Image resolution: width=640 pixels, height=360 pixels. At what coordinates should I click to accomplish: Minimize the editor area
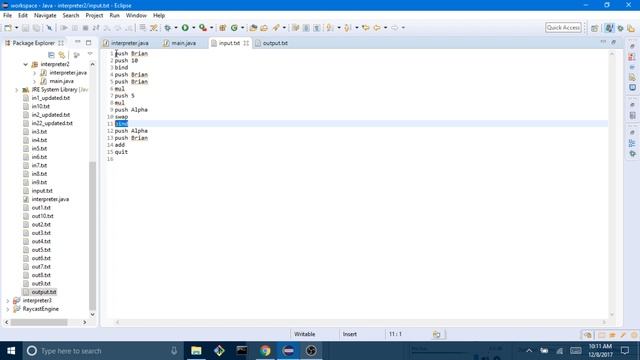point(603,42)
